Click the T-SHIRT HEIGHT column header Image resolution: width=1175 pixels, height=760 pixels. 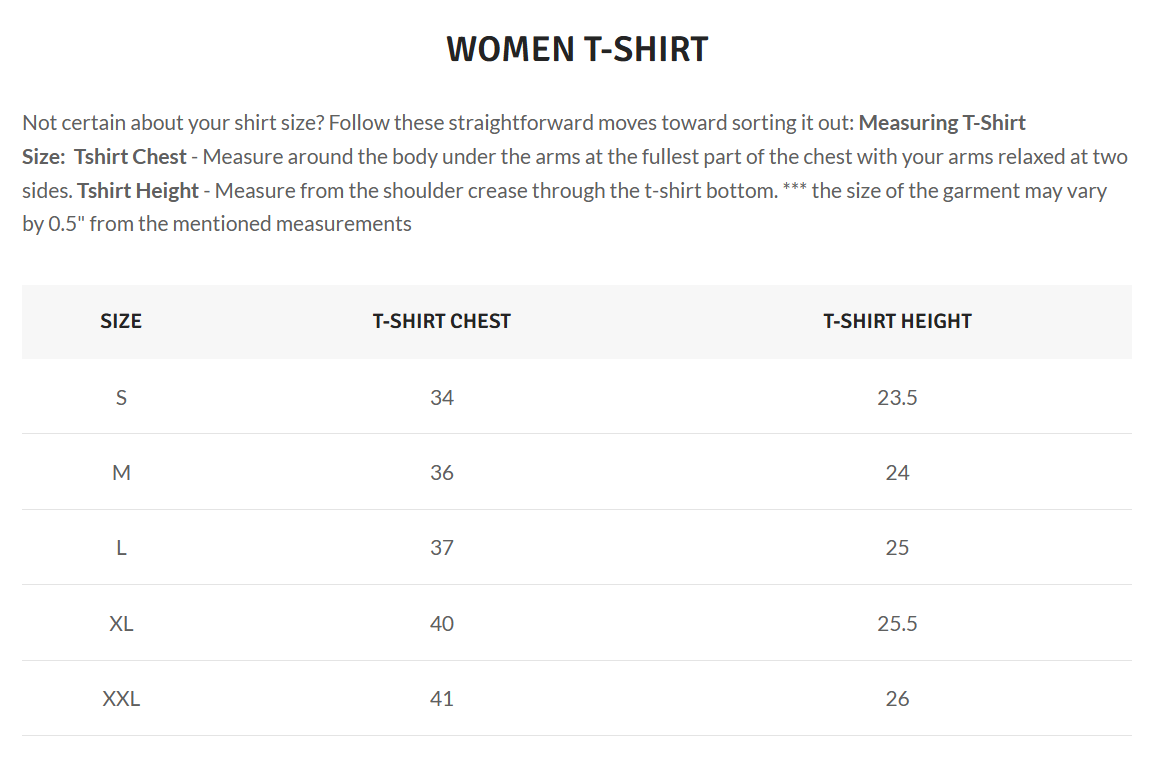click(x=897, y=321)
